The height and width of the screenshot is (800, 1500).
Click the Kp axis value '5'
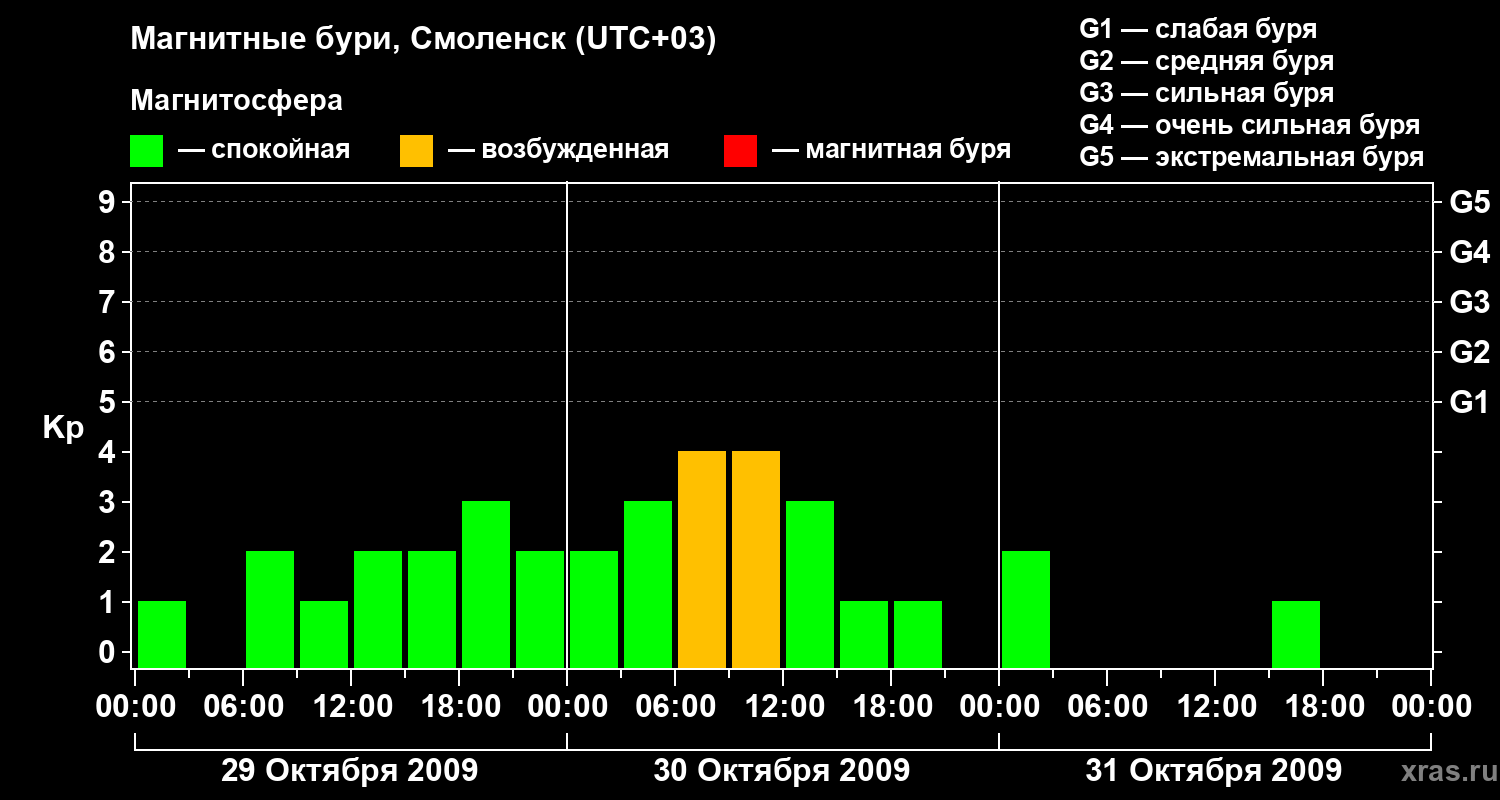(109, 402)
